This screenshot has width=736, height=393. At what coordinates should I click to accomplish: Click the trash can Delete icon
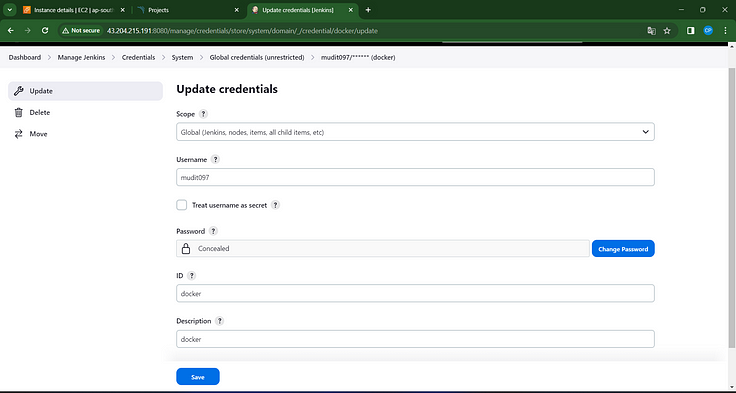point(19,113)
